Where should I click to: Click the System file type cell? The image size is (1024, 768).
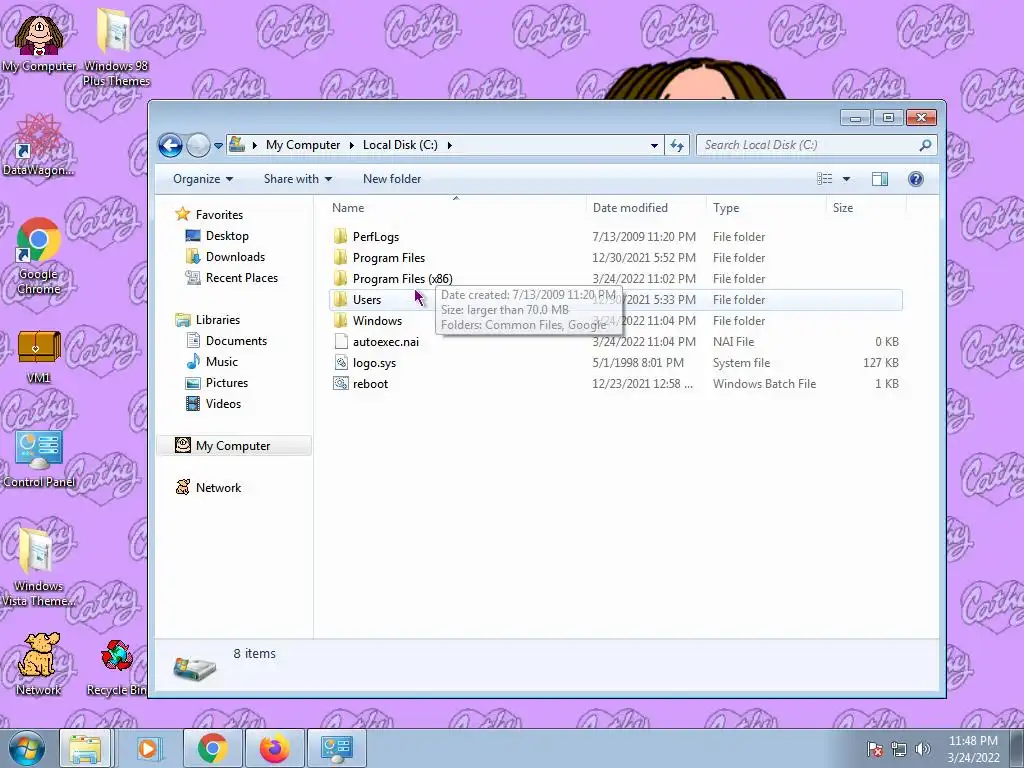click(741, 362)
